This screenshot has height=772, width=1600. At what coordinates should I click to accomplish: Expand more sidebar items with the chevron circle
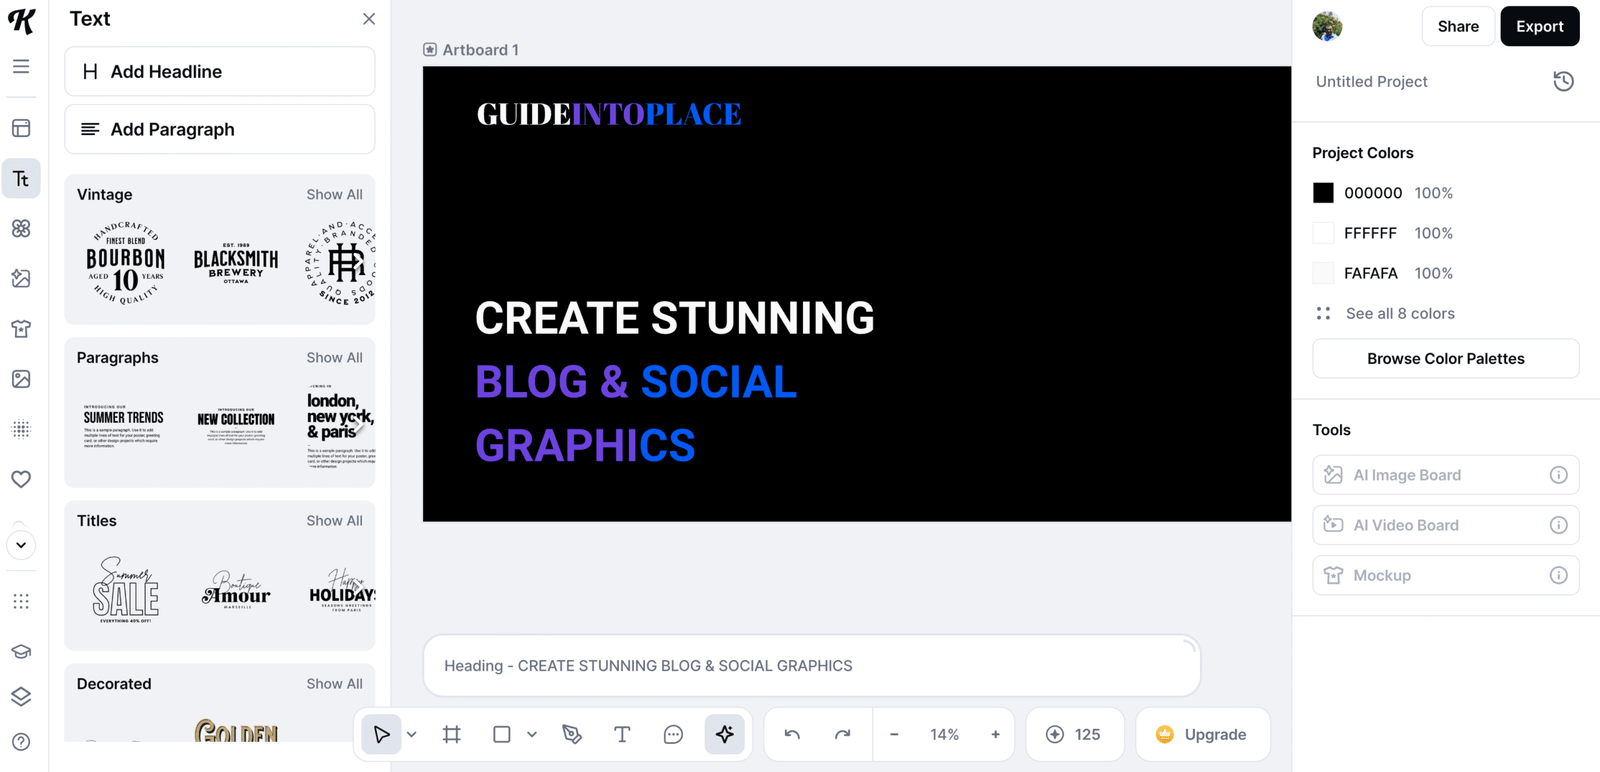[x=21, y=545]
